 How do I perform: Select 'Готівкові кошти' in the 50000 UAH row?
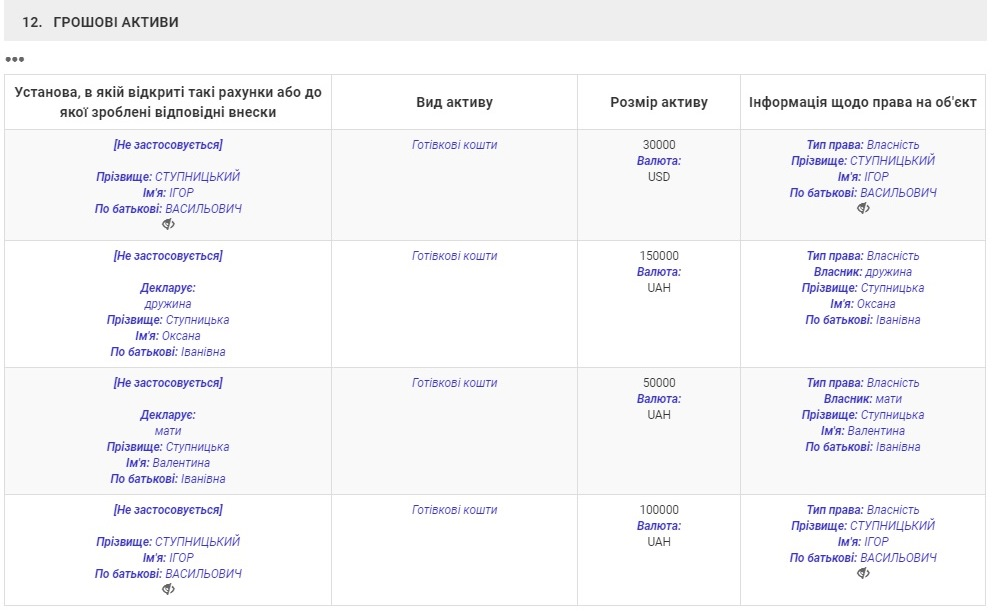454,383
